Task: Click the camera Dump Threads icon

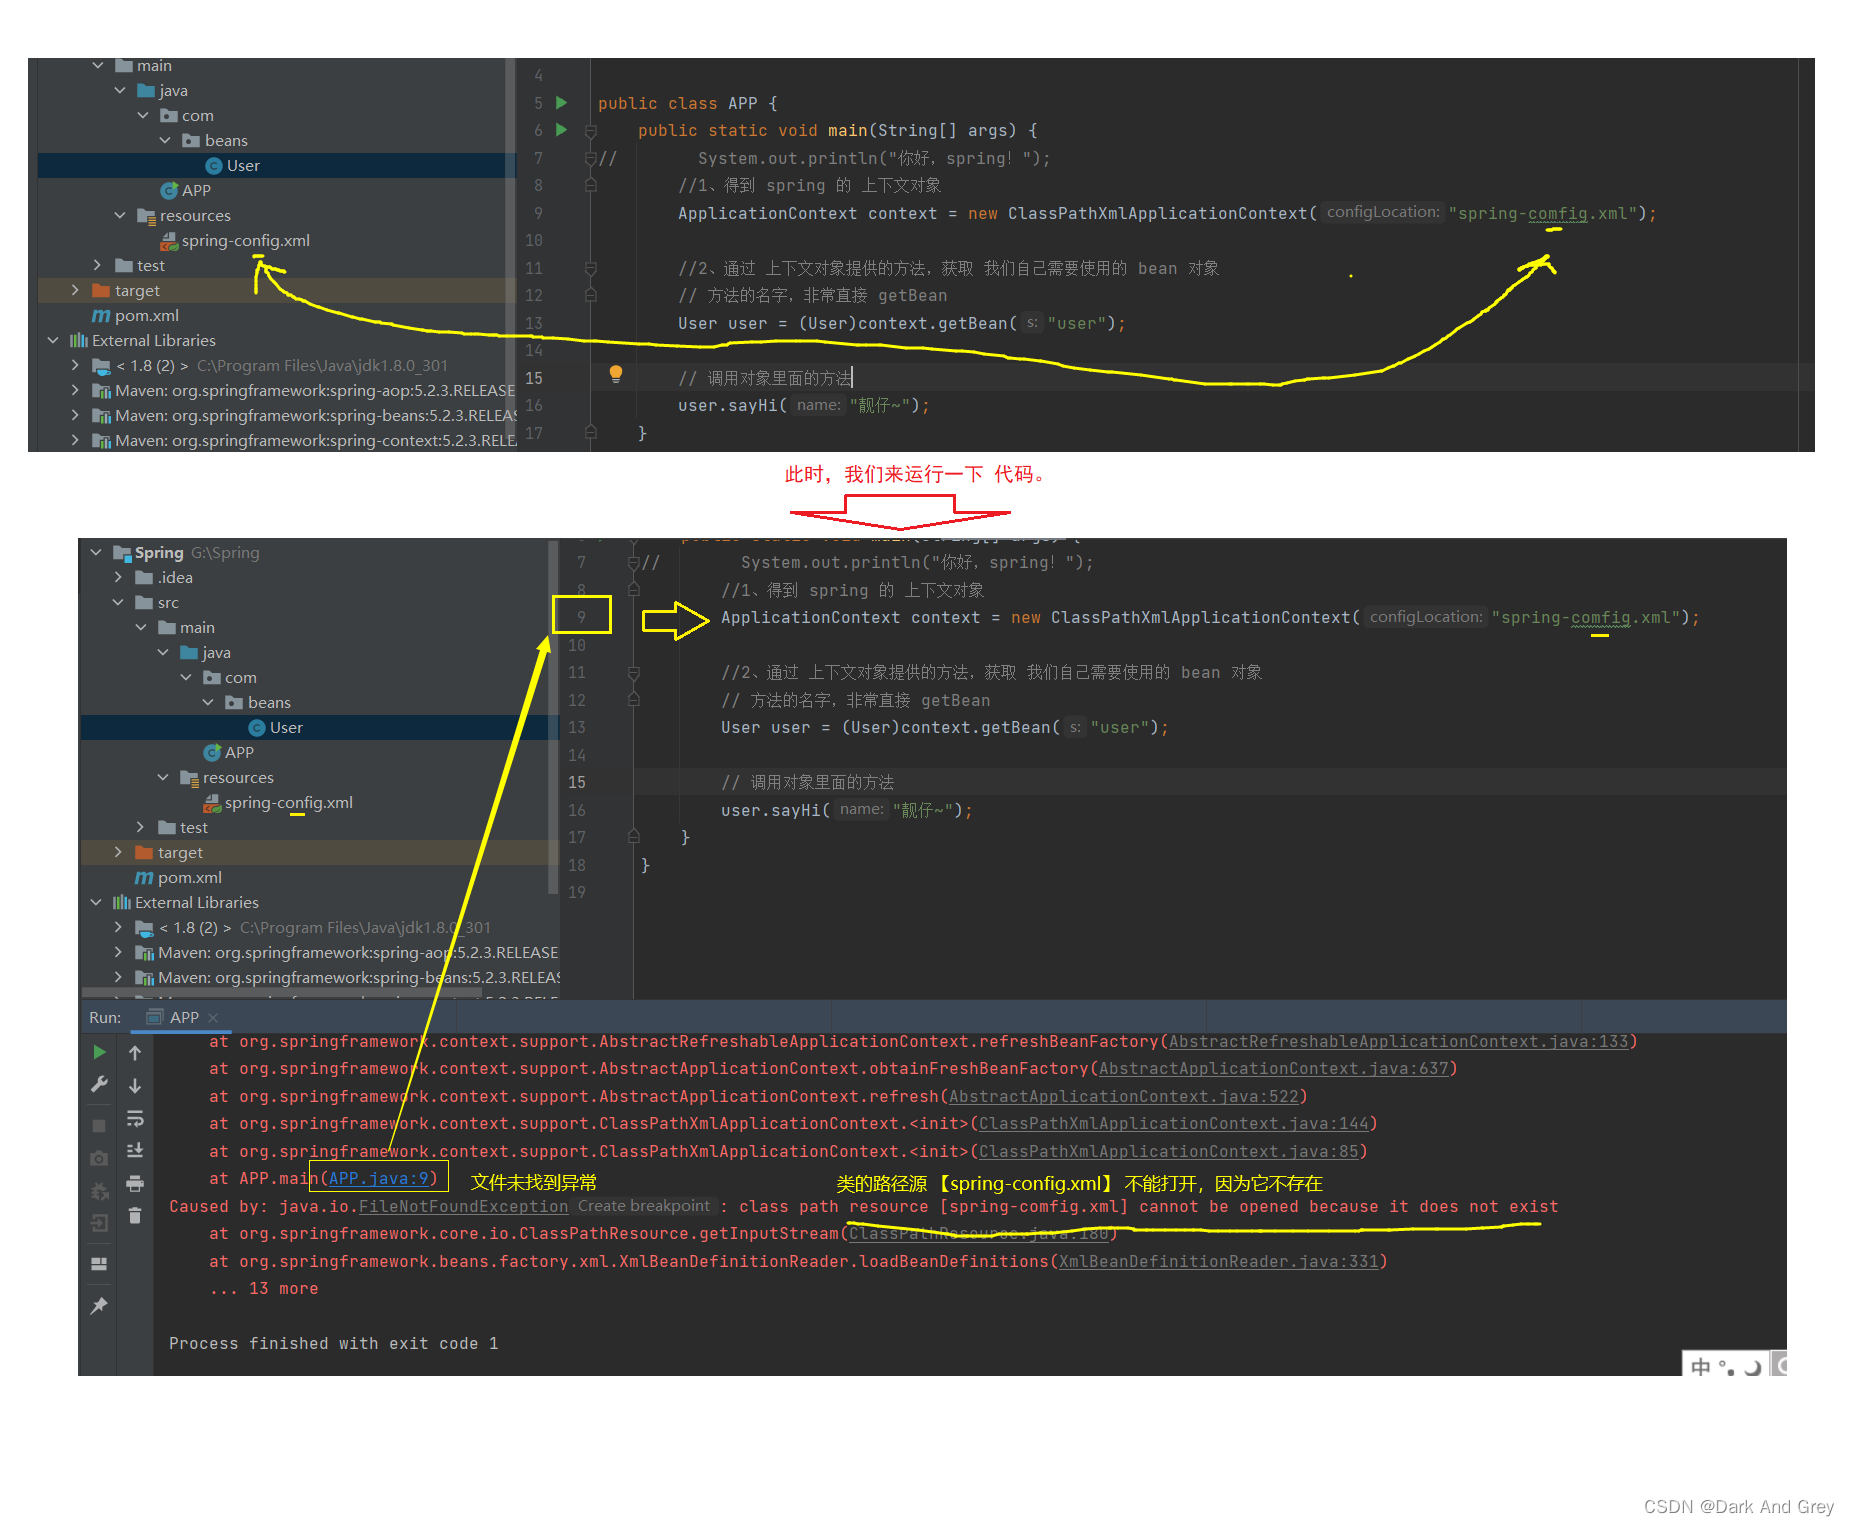Action: point(99,1158)
